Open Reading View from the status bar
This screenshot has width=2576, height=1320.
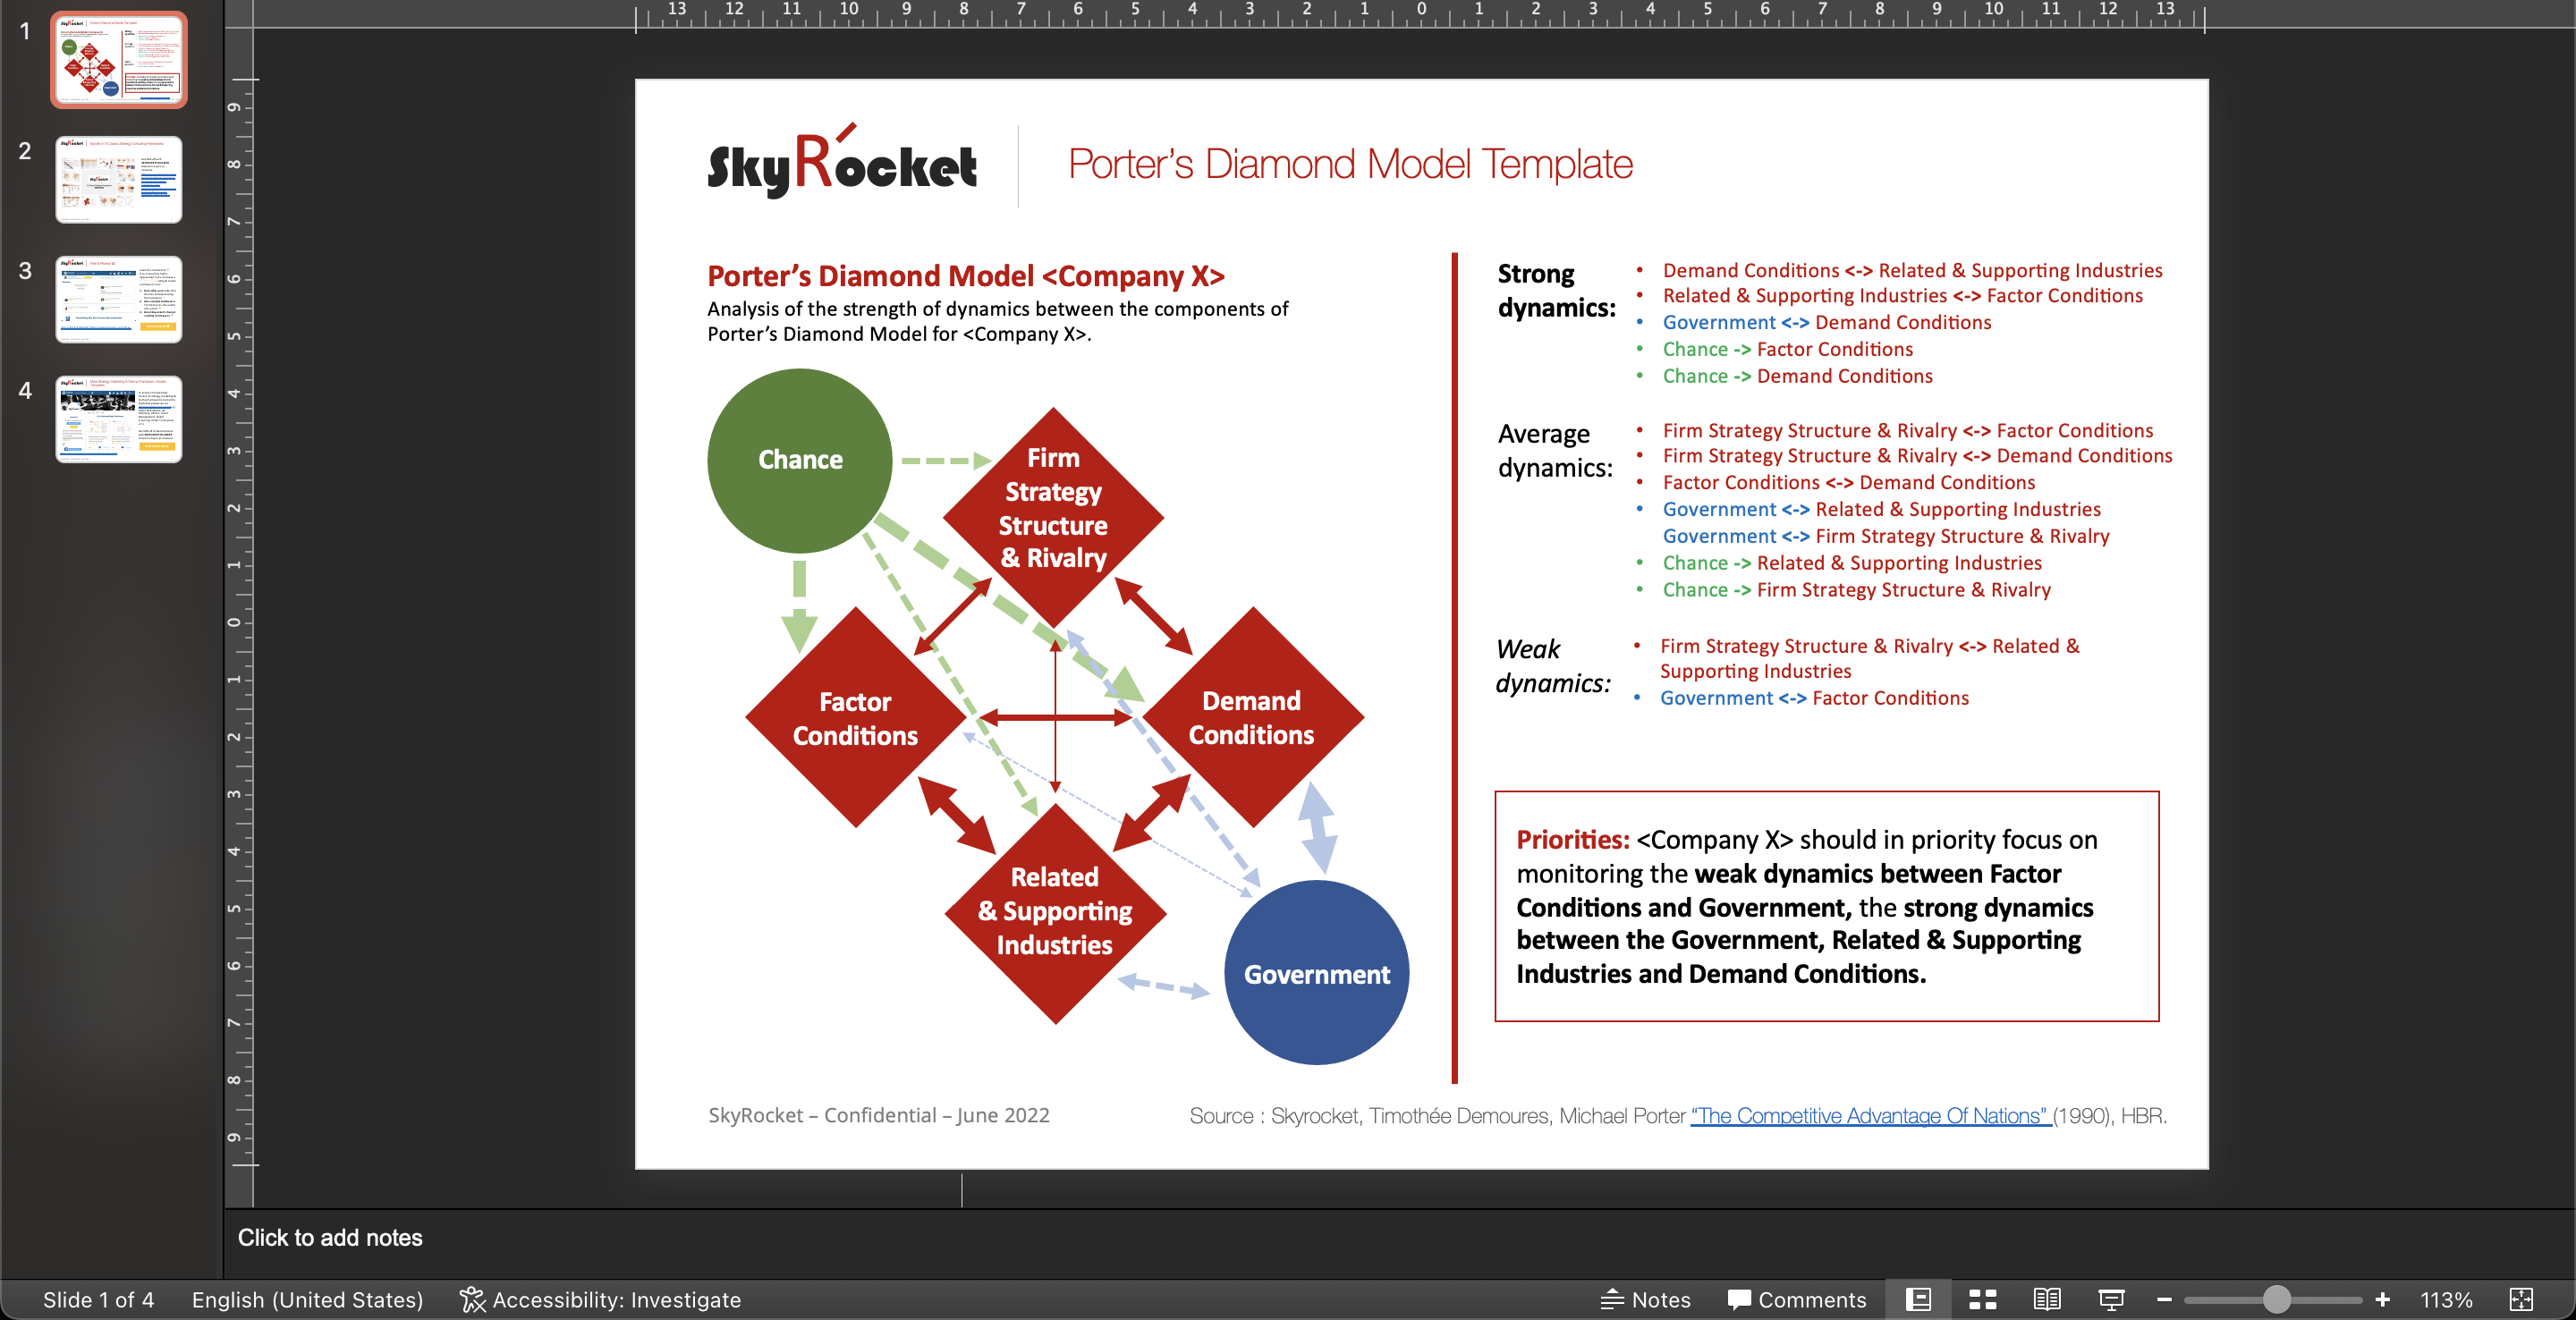2047,1300
